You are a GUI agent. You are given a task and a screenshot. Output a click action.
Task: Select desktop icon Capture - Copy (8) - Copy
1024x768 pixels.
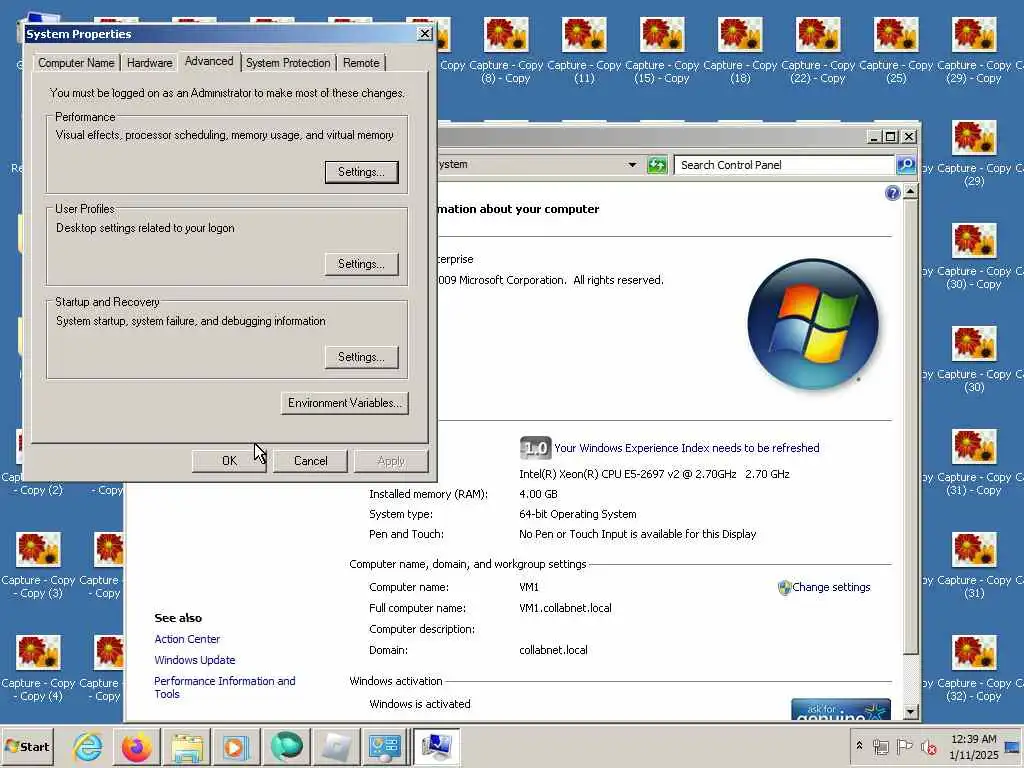(x=505, y=52)
